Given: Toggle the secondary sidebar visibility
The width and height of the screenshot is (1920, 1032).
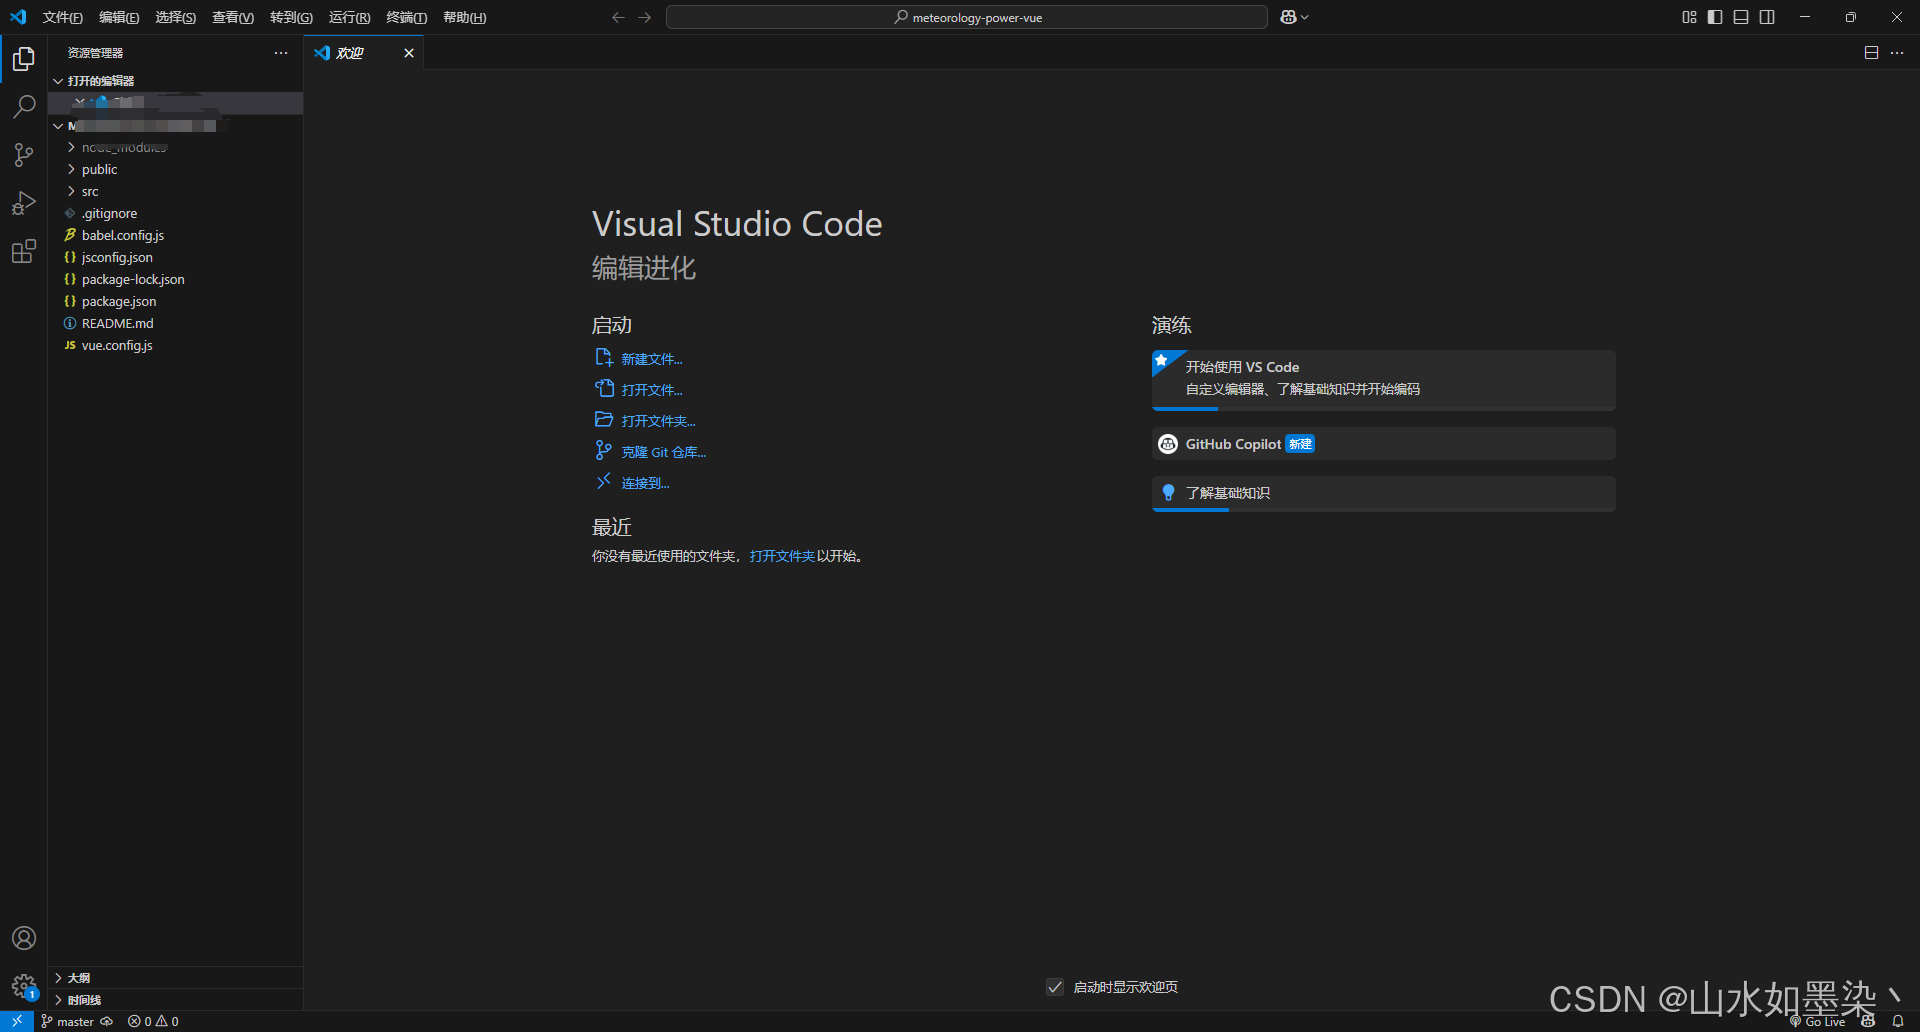Looking at the screenshot, I should pos(1767,17).
